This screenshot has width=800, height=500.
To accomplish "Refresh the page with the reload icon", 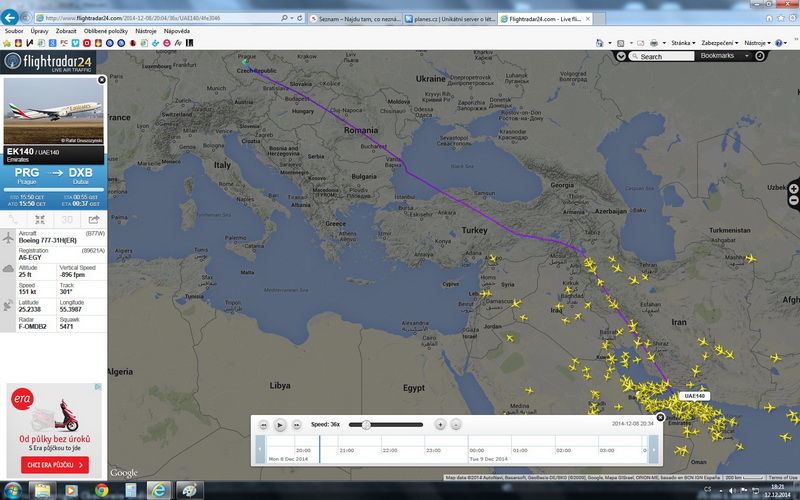I will pos(300,18).
